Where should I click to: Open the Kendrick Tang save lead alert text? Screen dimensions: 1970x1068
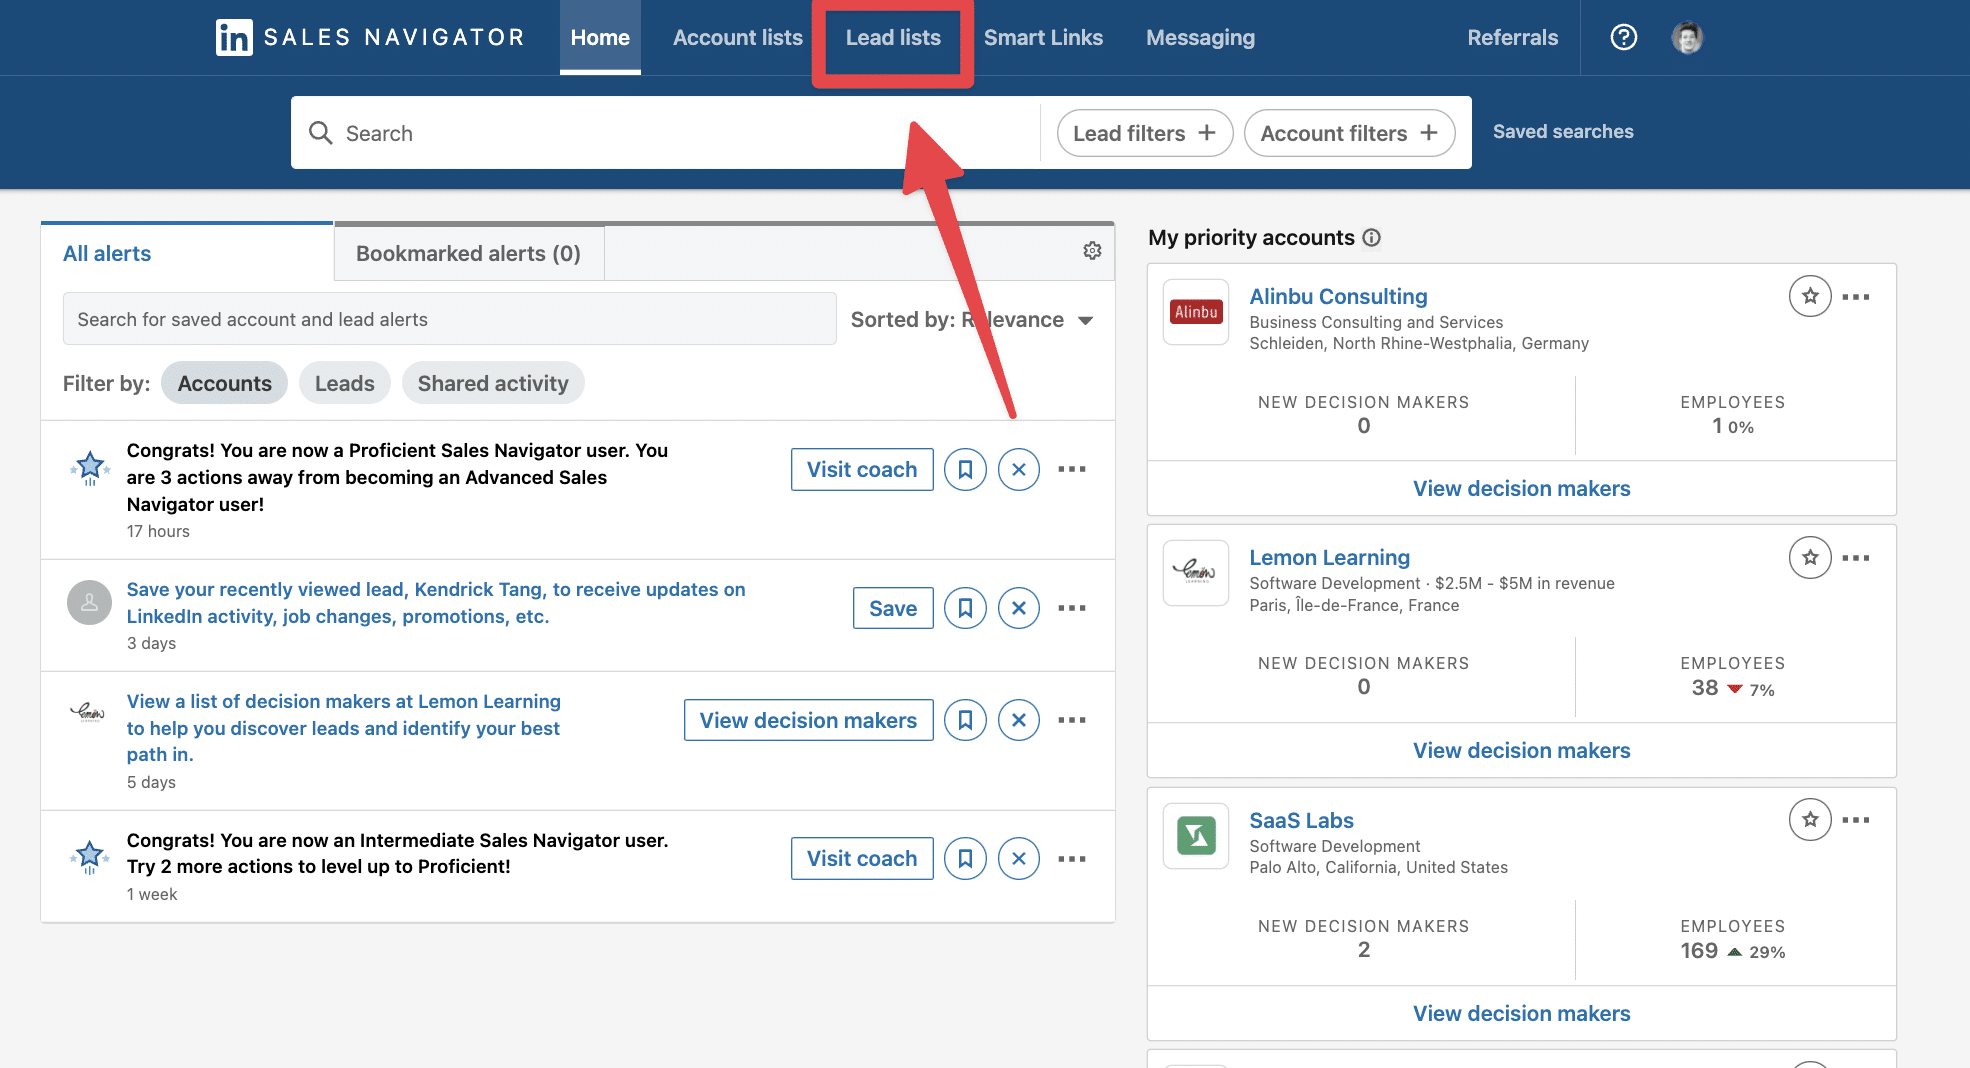click(x=436, y=603)
